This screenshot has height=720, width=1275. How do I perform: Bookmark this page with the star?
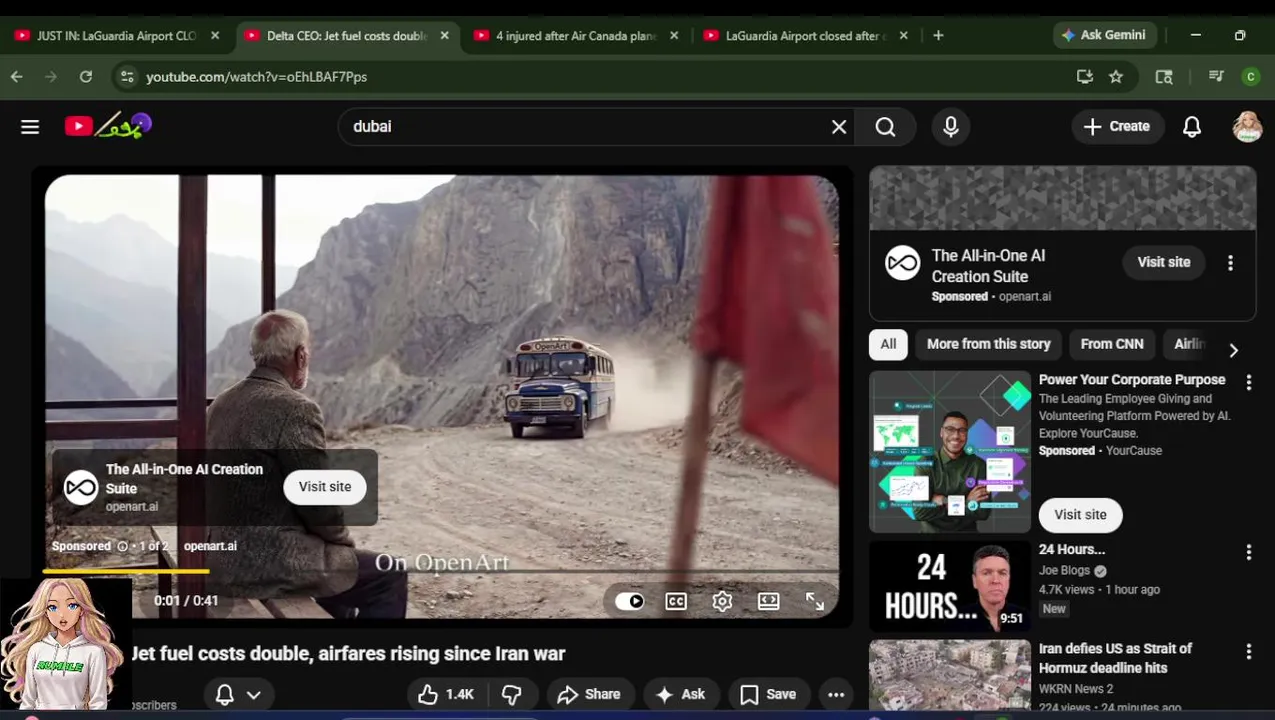click(x=1116, y=76)
